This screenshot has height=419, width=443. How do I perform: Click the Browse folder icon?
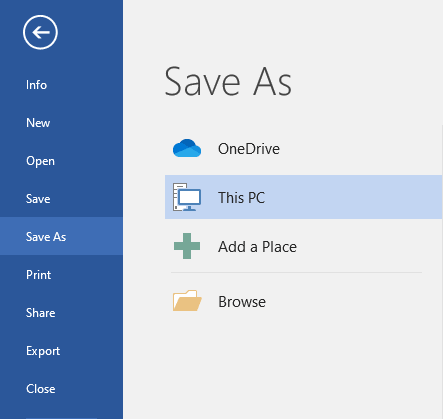pos(187,300)
